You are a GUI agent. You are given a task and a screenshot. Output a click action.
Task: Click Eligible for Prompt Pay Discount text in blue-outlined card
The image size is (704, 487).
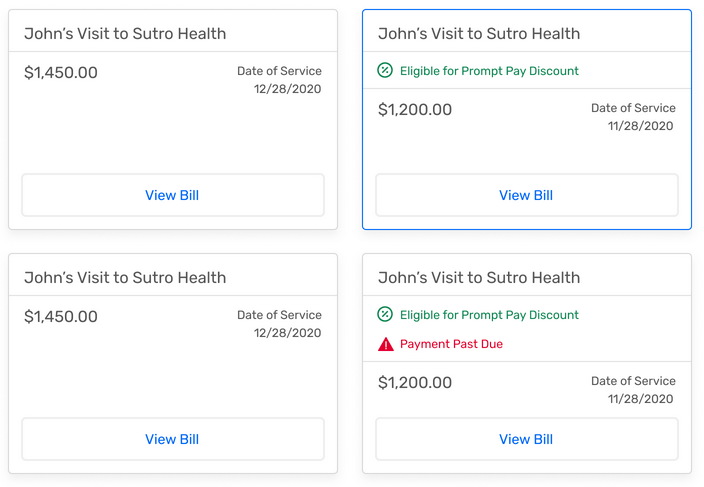(489, 71)
